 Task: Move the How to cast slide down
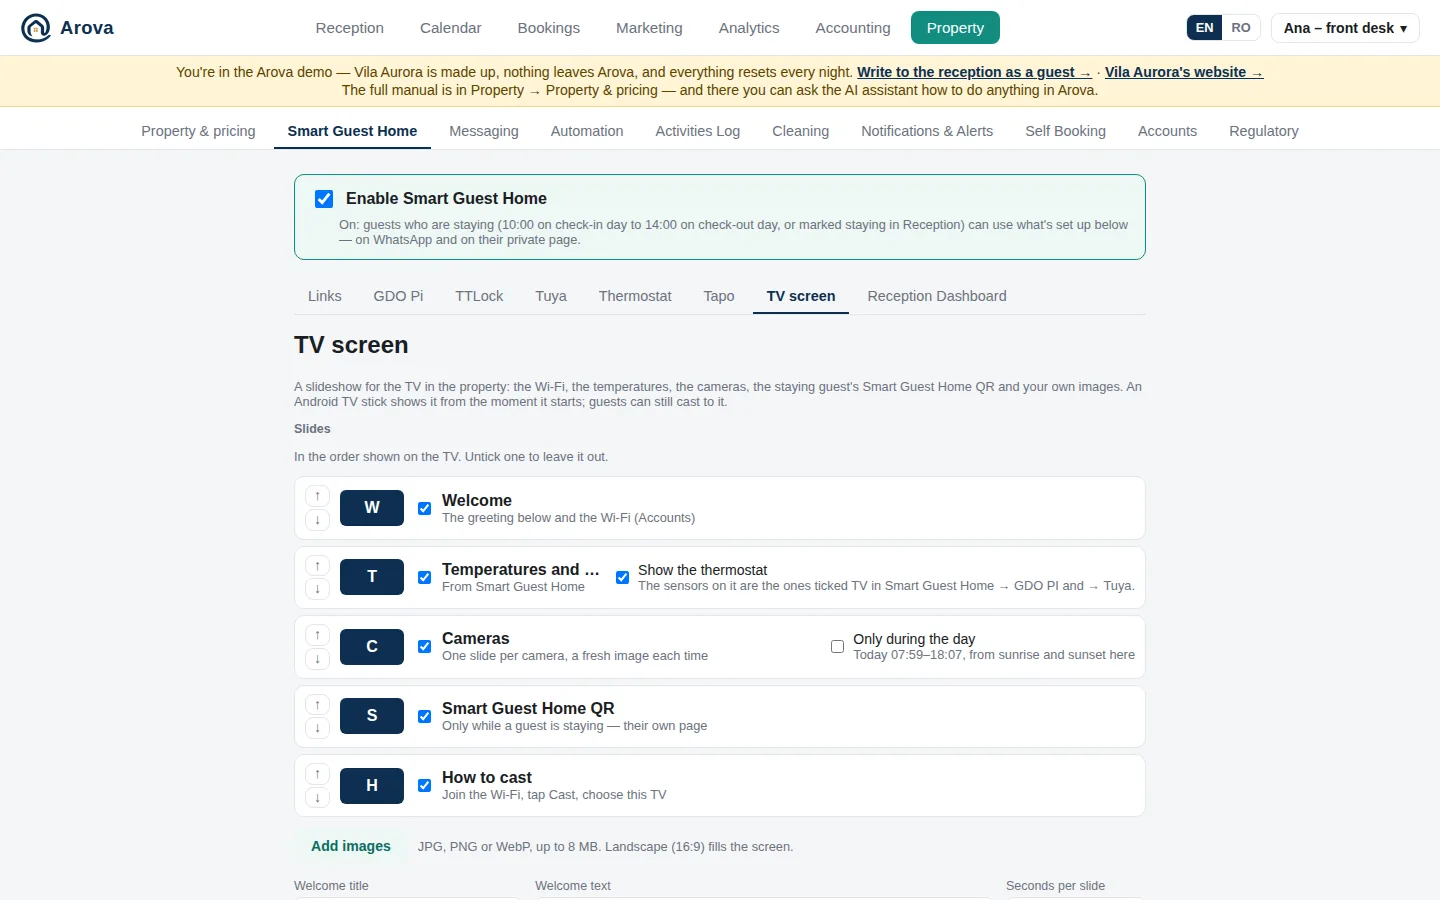[317, 798]
